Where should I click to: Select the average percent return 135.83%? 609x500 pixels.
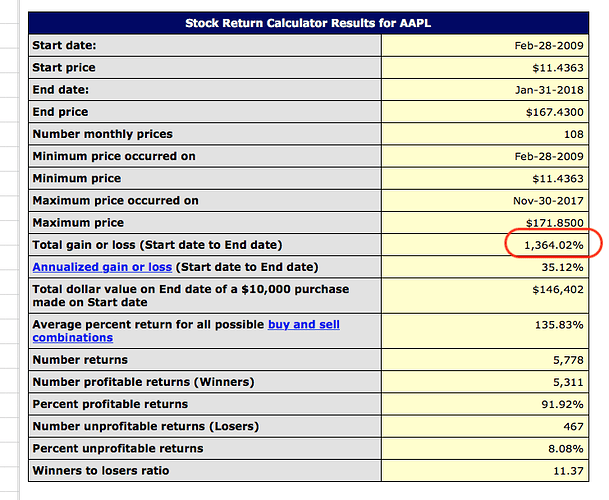coord(559,325)
